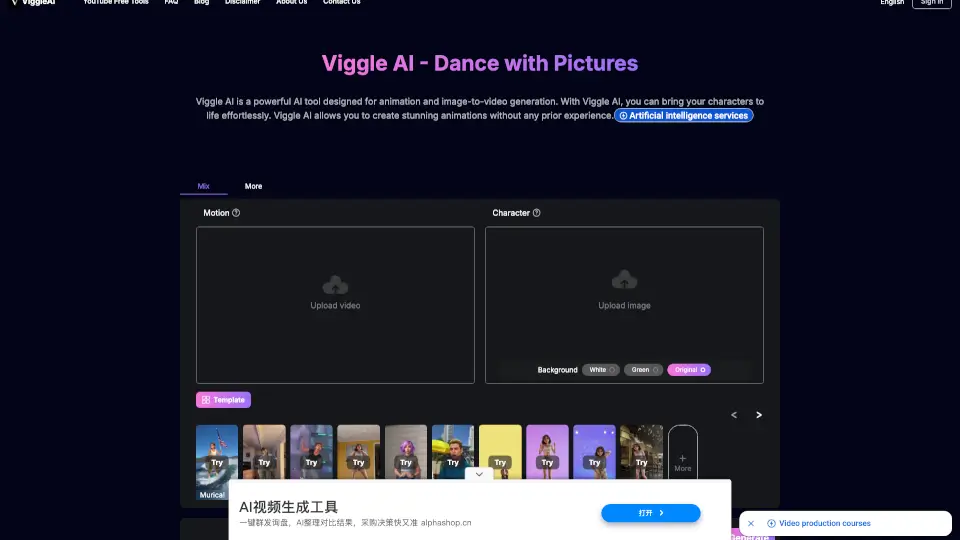Click the blue 打开 ad button

[x=651, y=513]
